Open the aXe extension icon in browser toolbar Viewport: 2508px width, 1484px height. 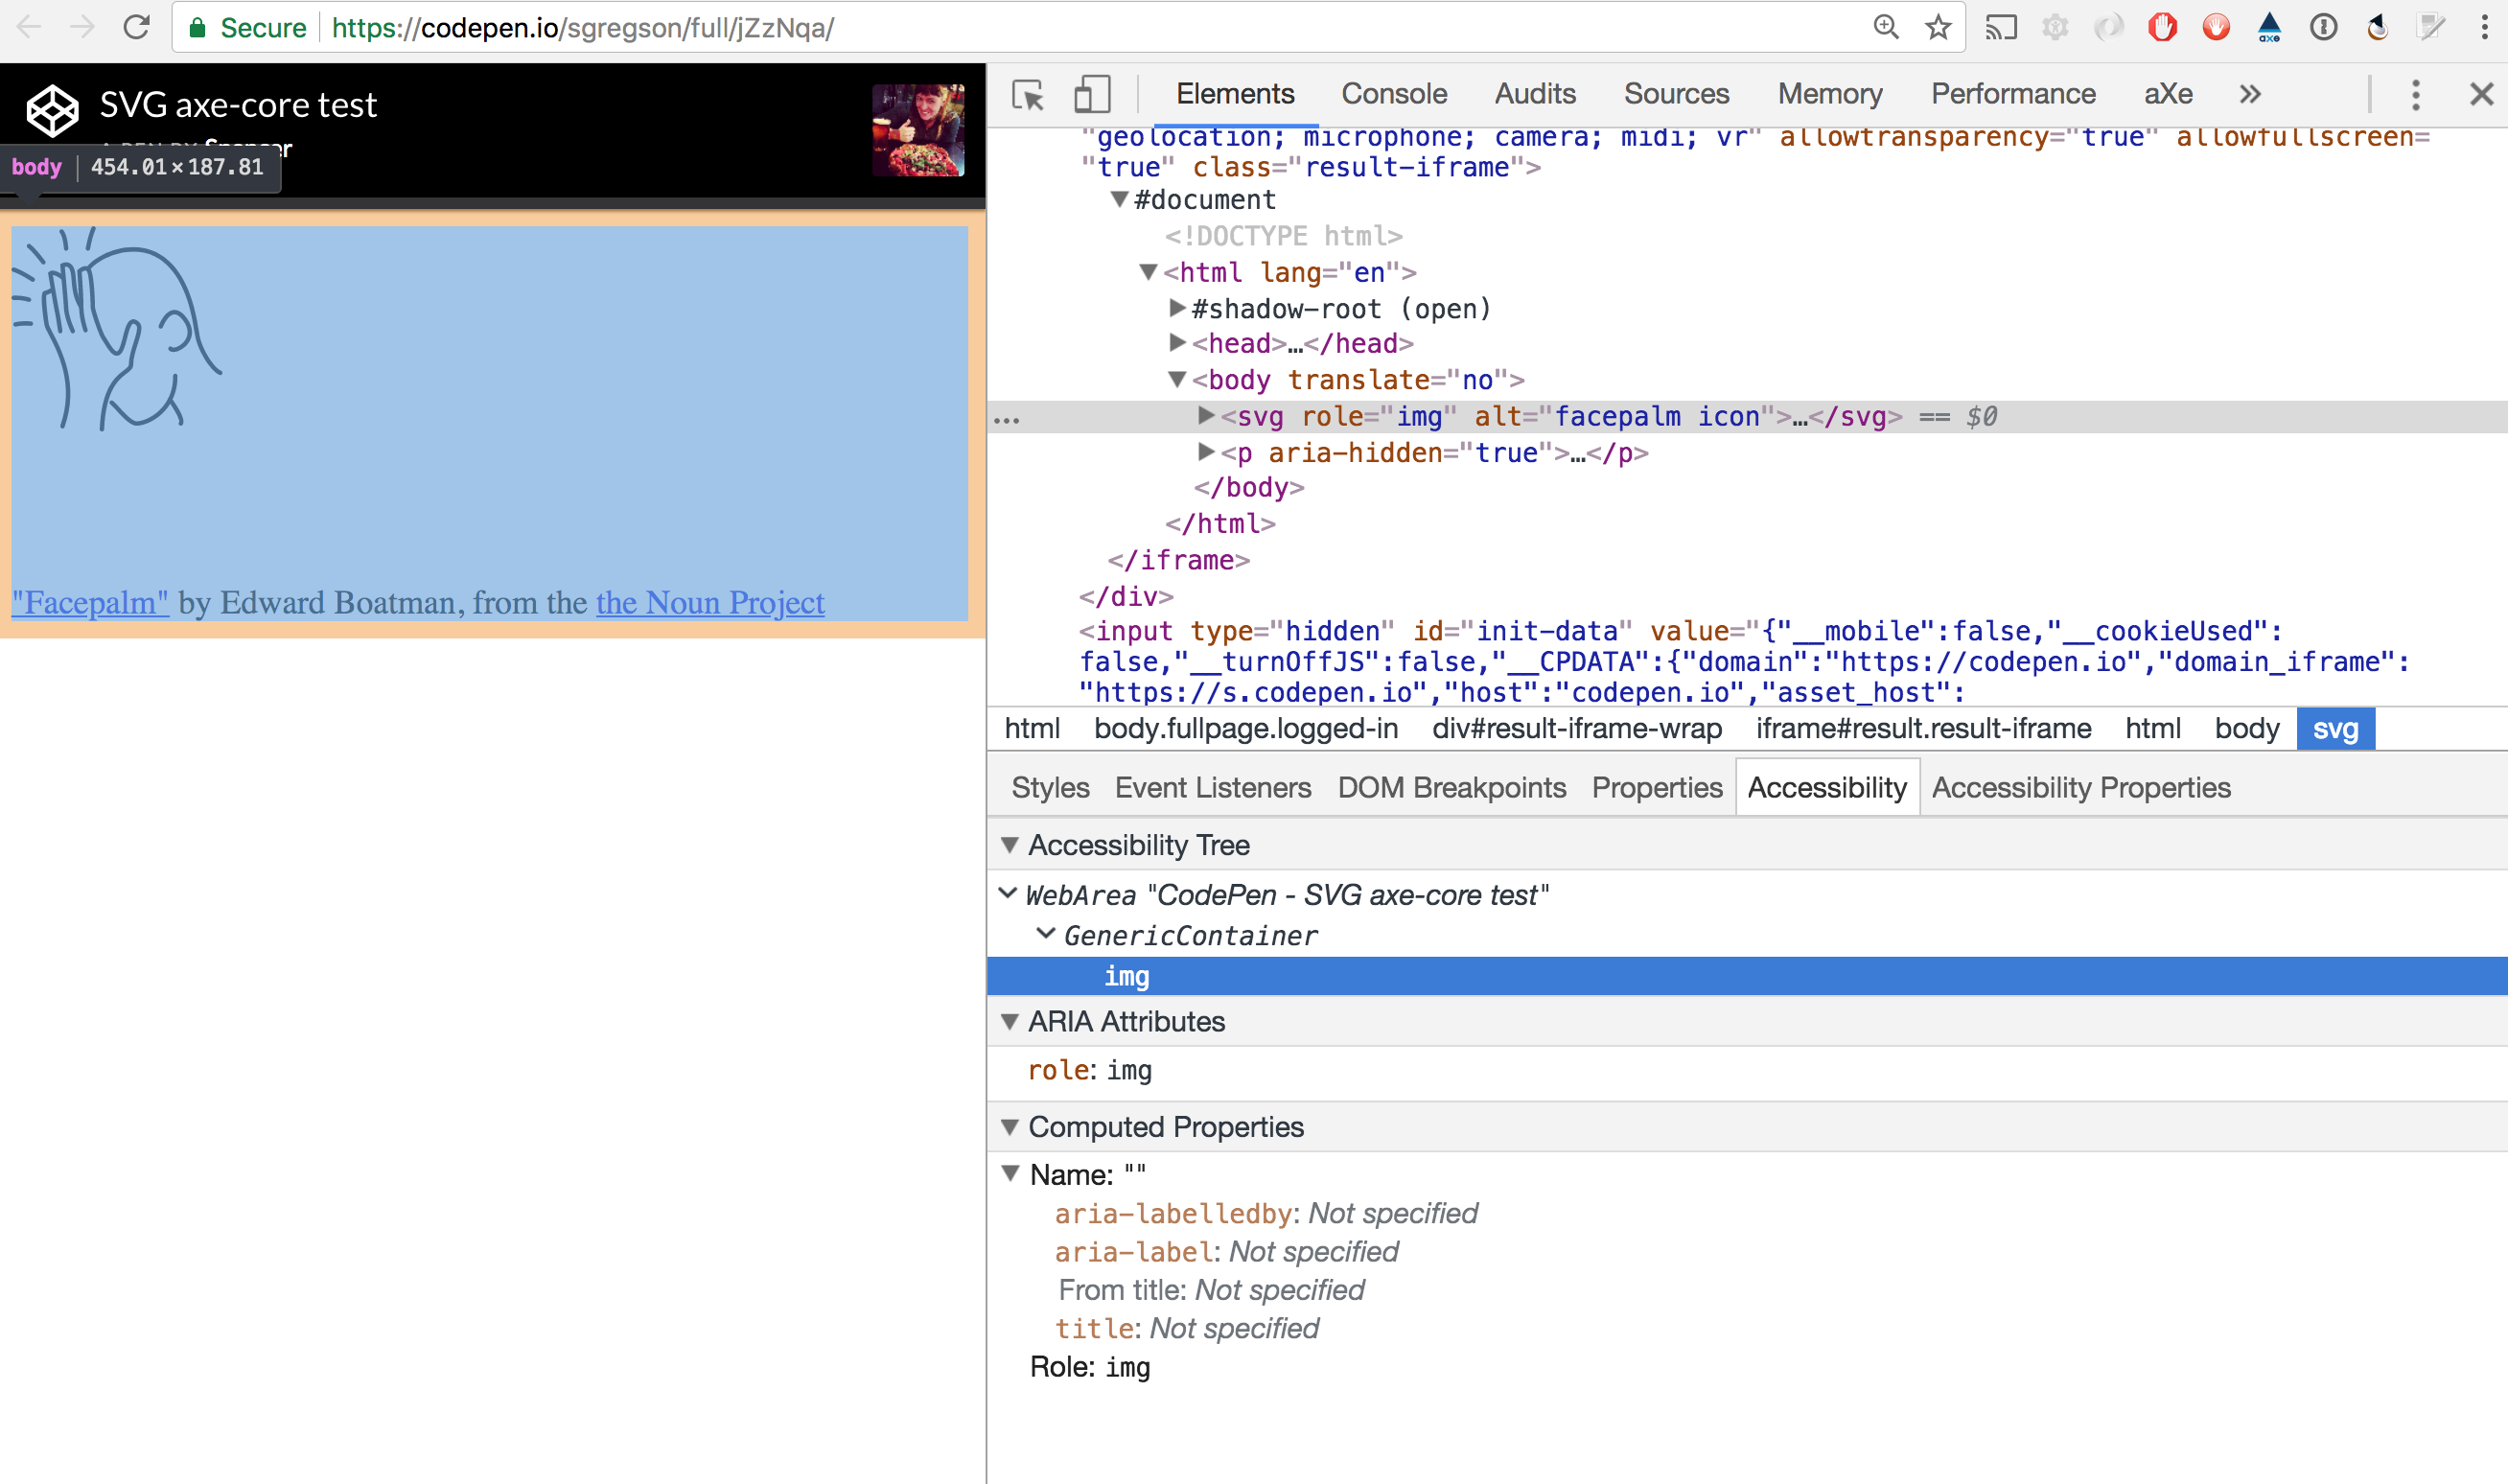[2269, 27]
